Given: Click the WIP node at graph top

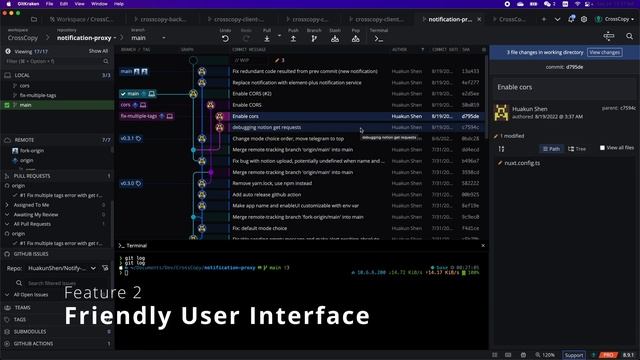Looking at the screenshot, I should pyautogui.click(x=193, y=60).
